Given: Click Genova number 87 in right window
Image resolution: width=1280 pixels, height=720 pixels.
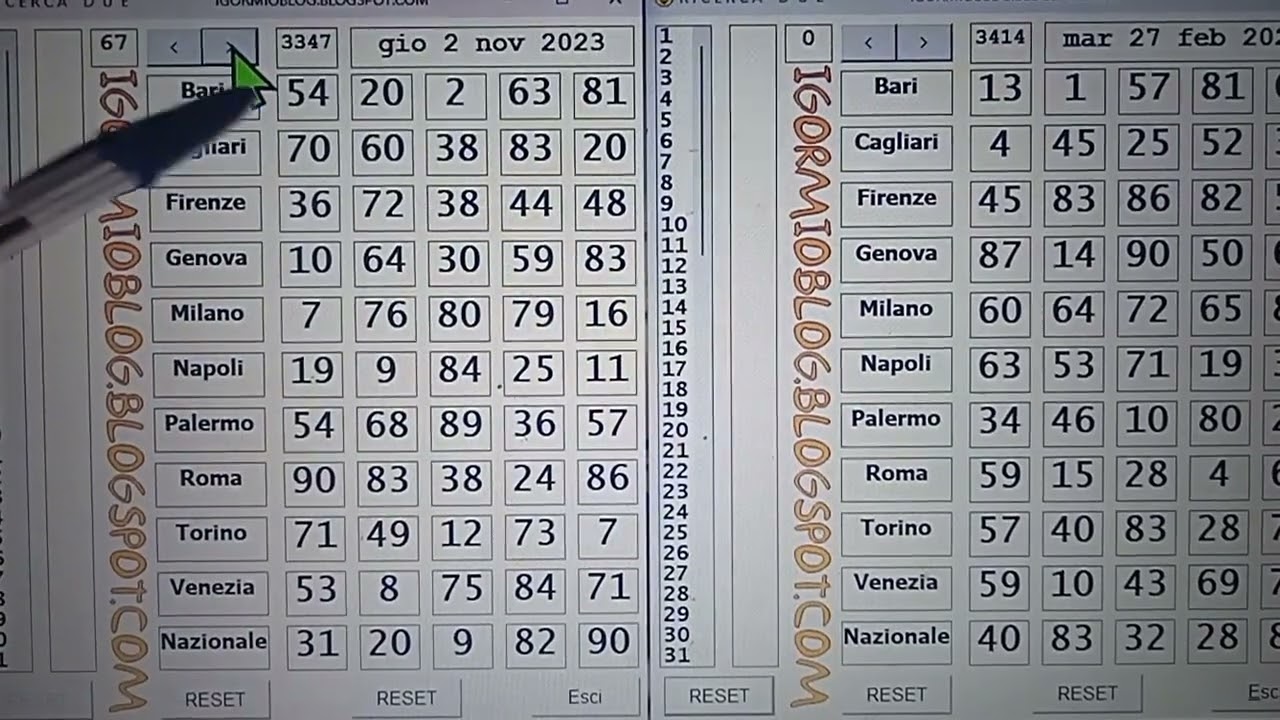Looking at the screenshot, I should tap(999, 255).
